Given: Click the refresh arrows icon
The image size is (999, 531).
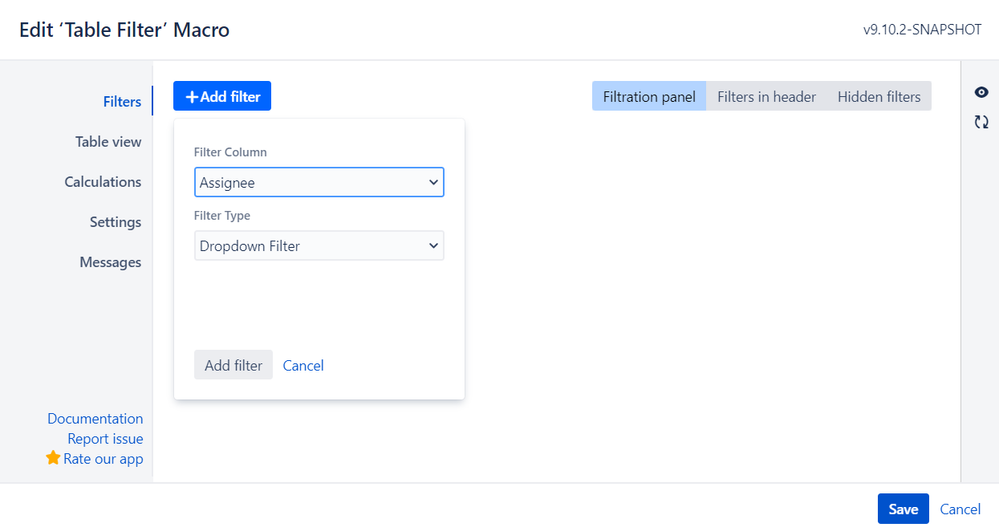Looking at the screenshot, I should point(981,122).
